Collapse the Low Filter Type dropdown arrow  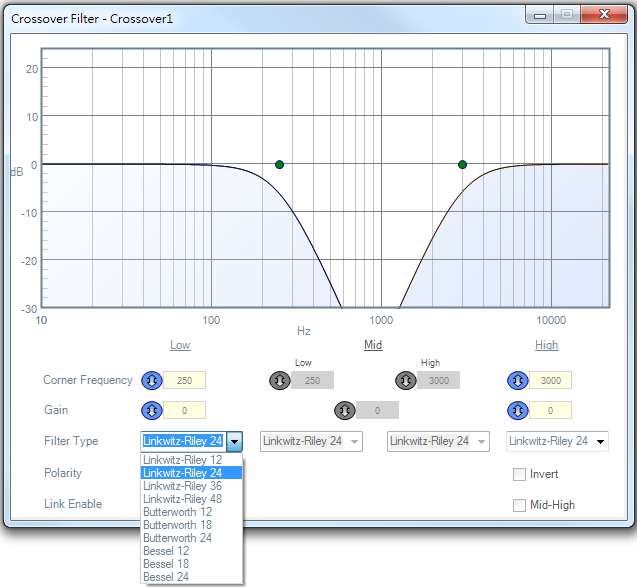pos(234,442)
